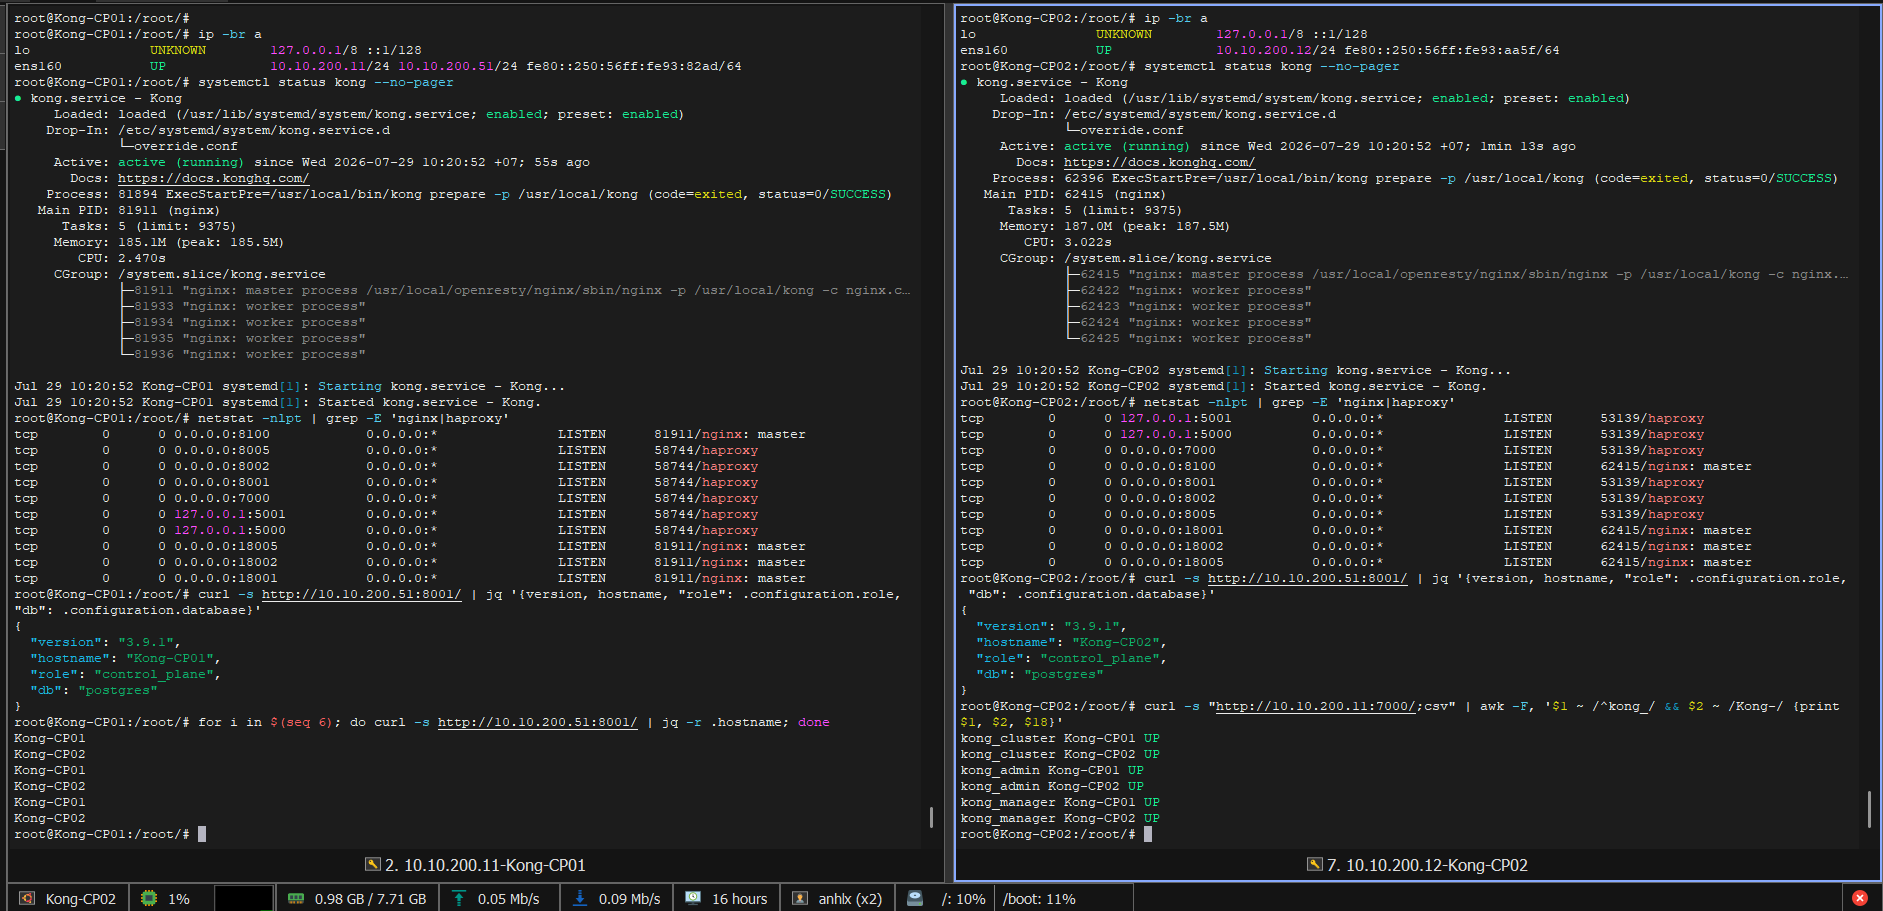1883x911 pixels.
Task: Click "0.0.0.0:18005" listen address in CP01
Action: click(226, 546)
